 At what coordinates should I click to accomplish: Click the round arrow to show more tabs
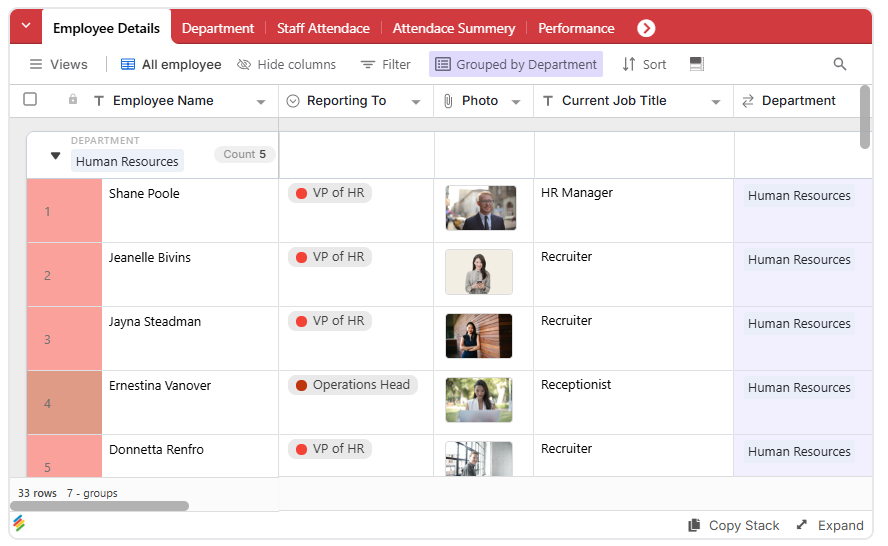pos(646,28)
